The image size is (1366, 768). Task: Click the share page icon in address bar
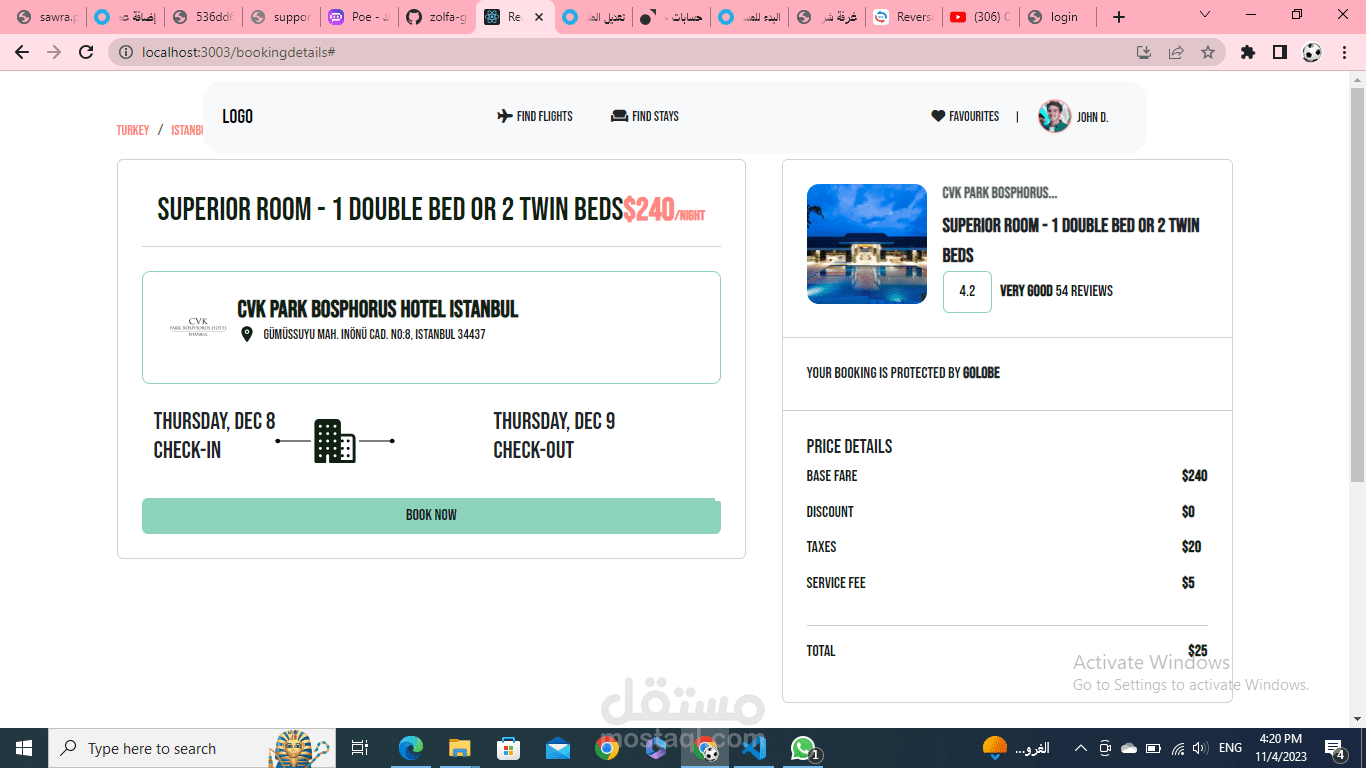[x=1176, y=52]
